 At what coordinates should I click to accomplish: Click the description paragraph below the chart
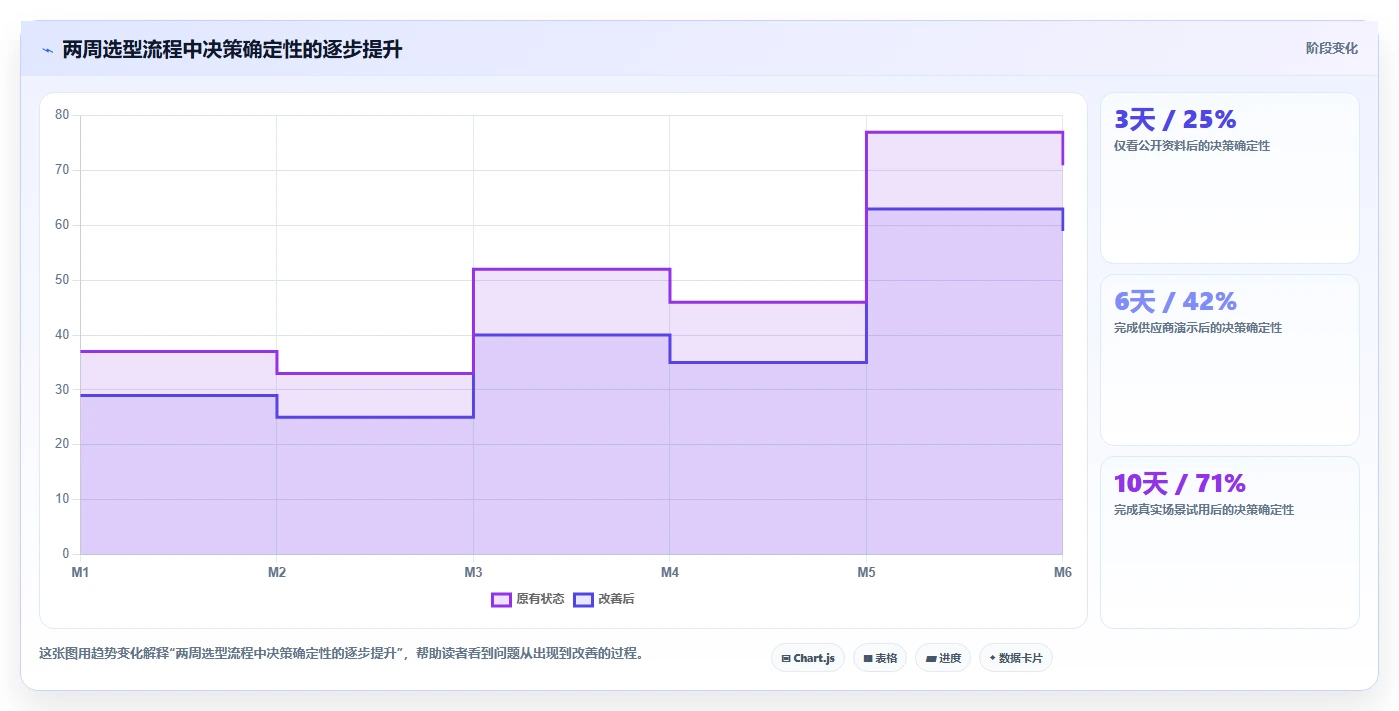coord(341,654)
